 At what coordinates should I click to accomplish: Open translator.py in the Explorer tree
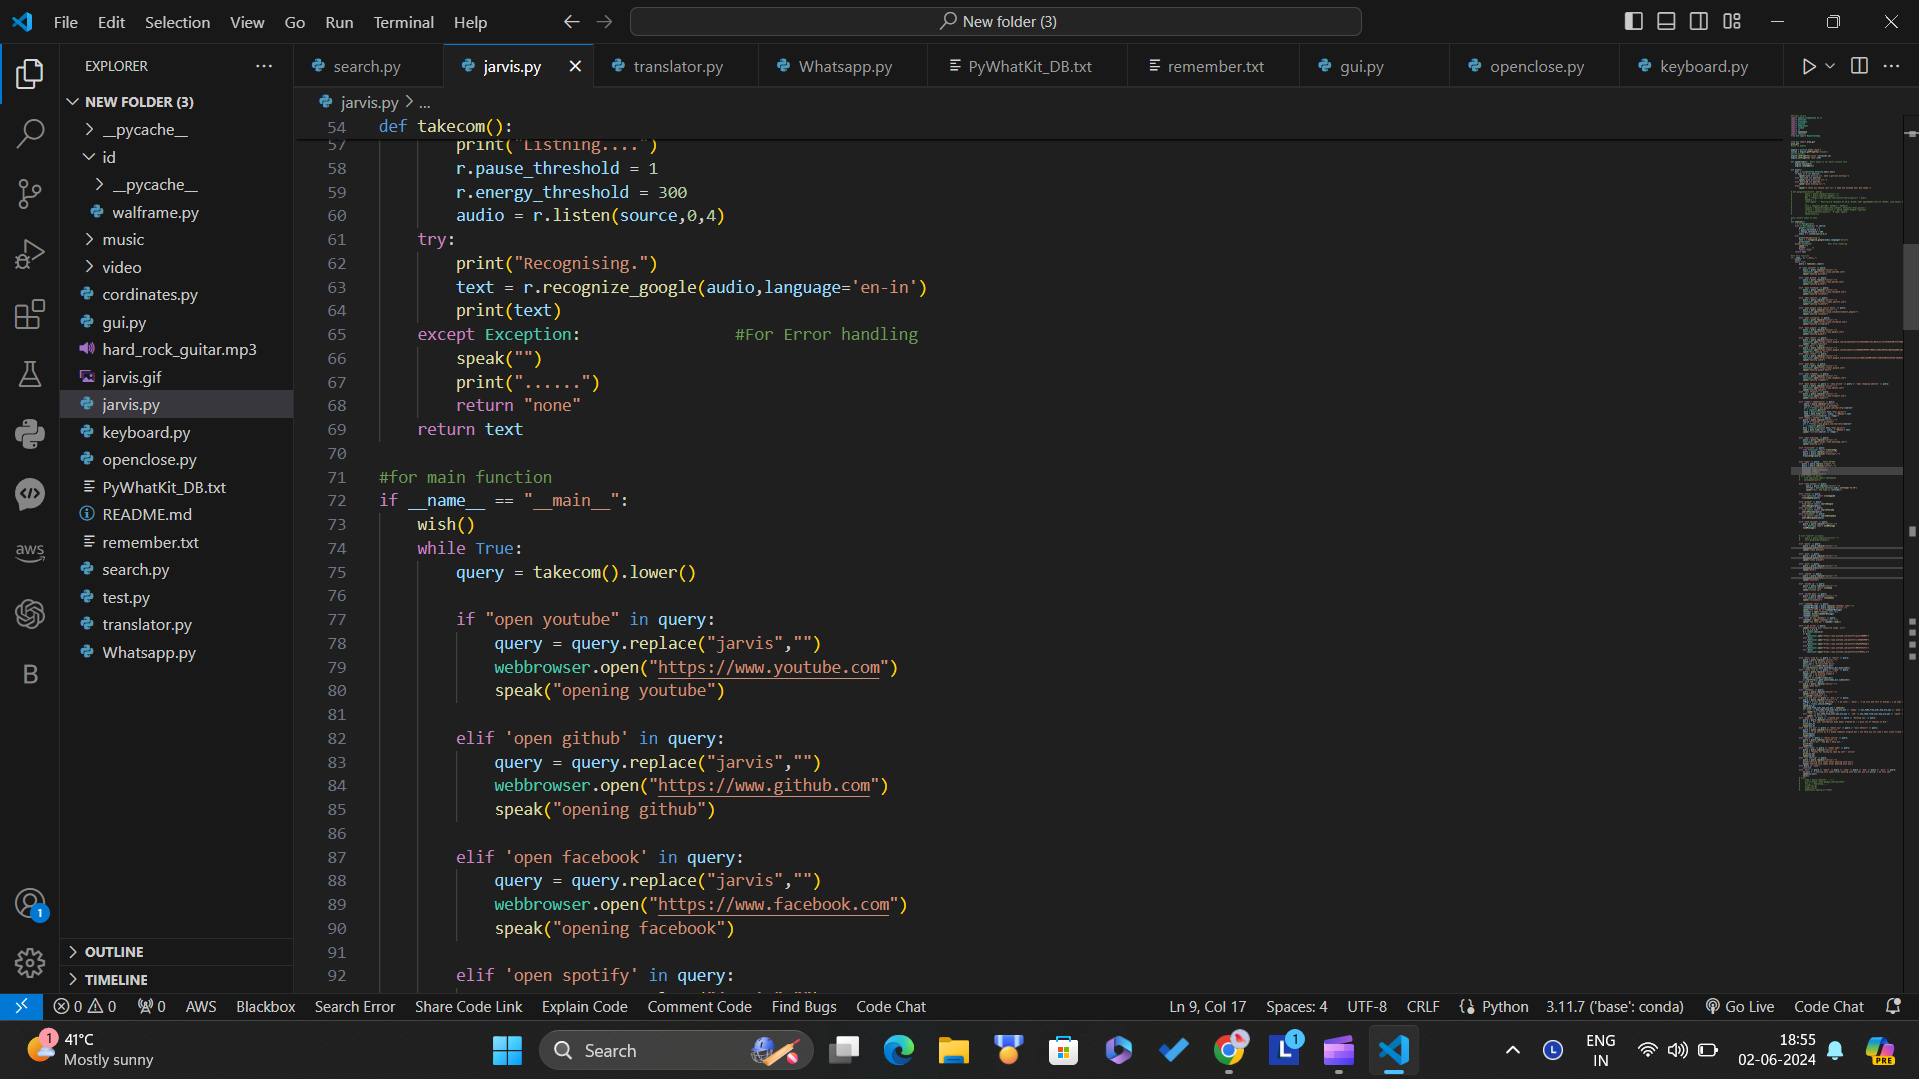point(147,624)
